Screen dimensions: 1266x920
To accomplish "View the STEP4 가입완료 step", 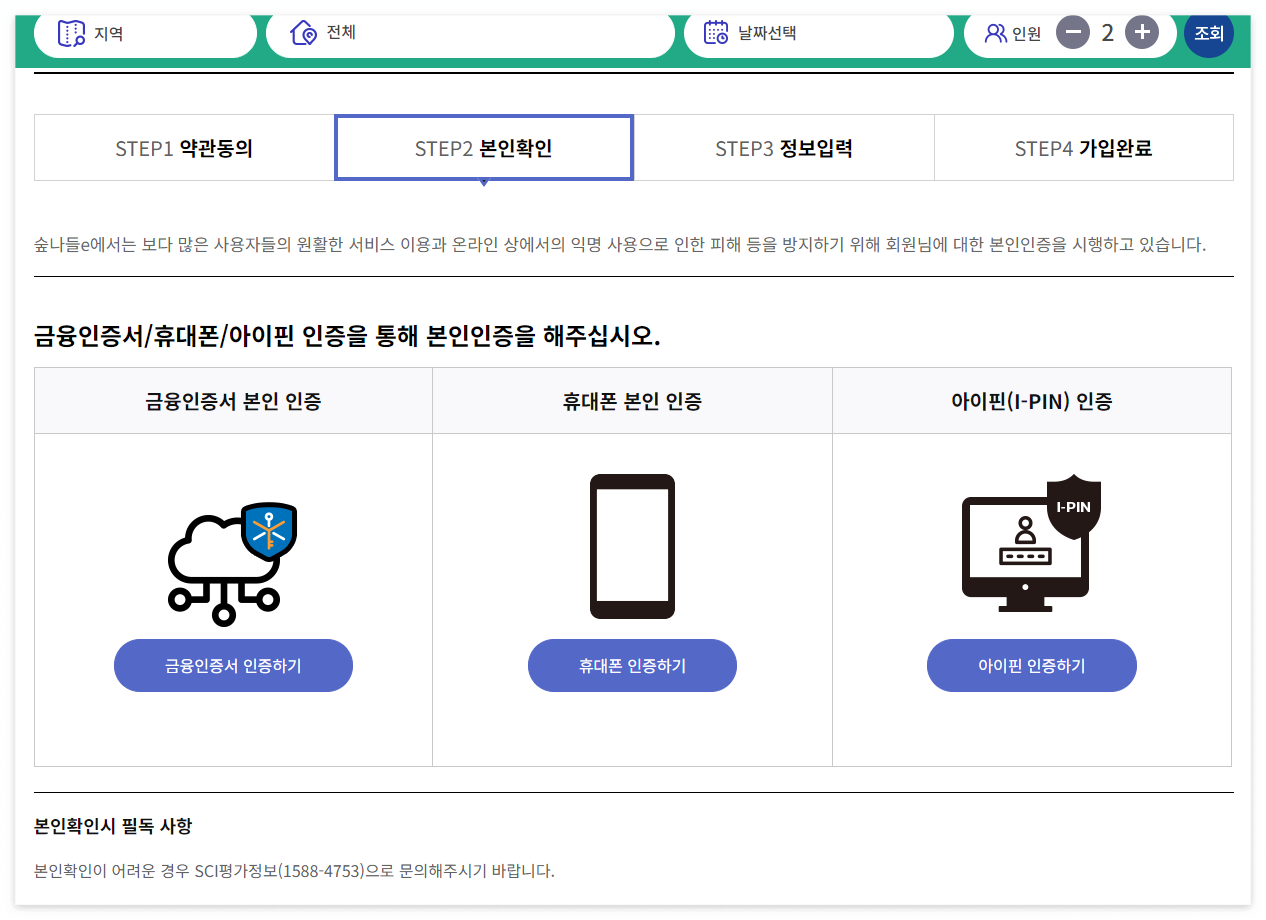I will pos(1083,147).
